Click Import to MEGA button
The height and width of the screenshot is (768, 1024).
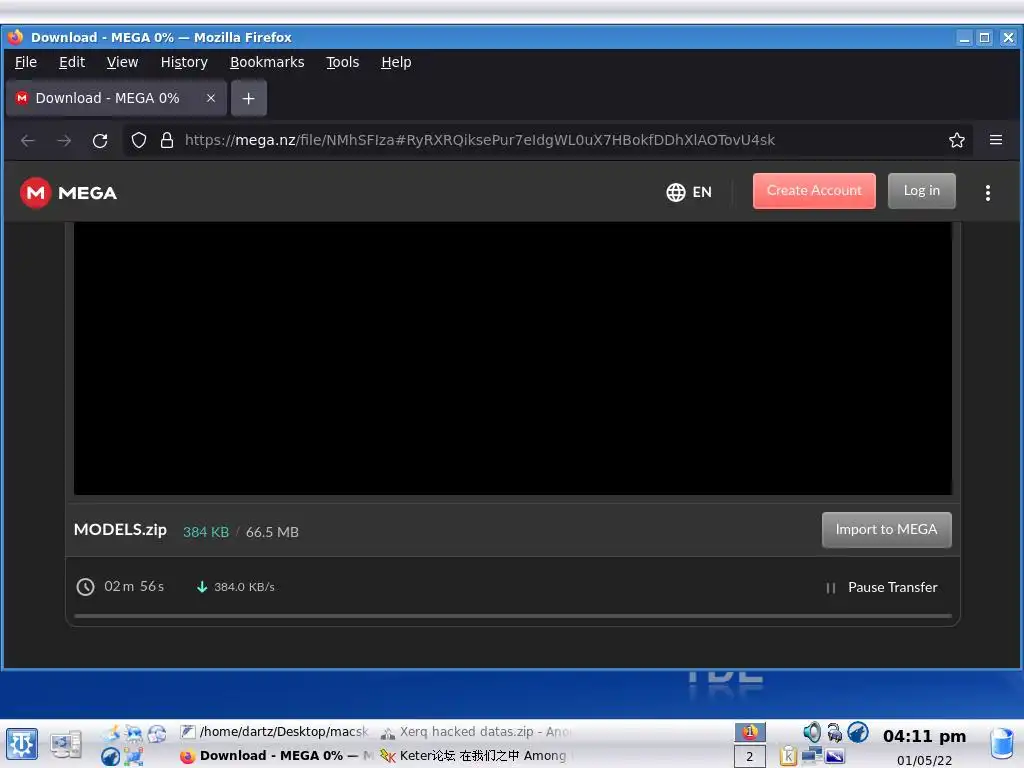click(886, 530)
